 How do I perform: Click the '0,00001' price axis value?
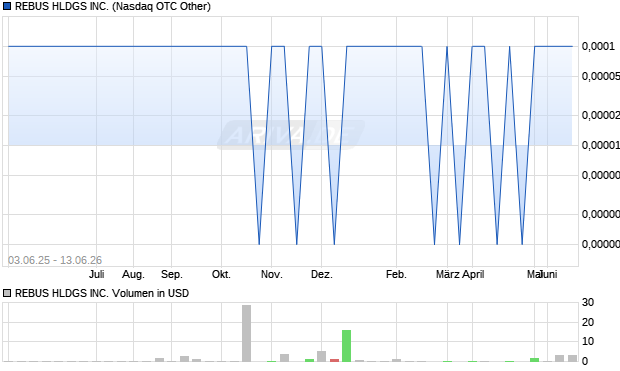coord(601,145)
